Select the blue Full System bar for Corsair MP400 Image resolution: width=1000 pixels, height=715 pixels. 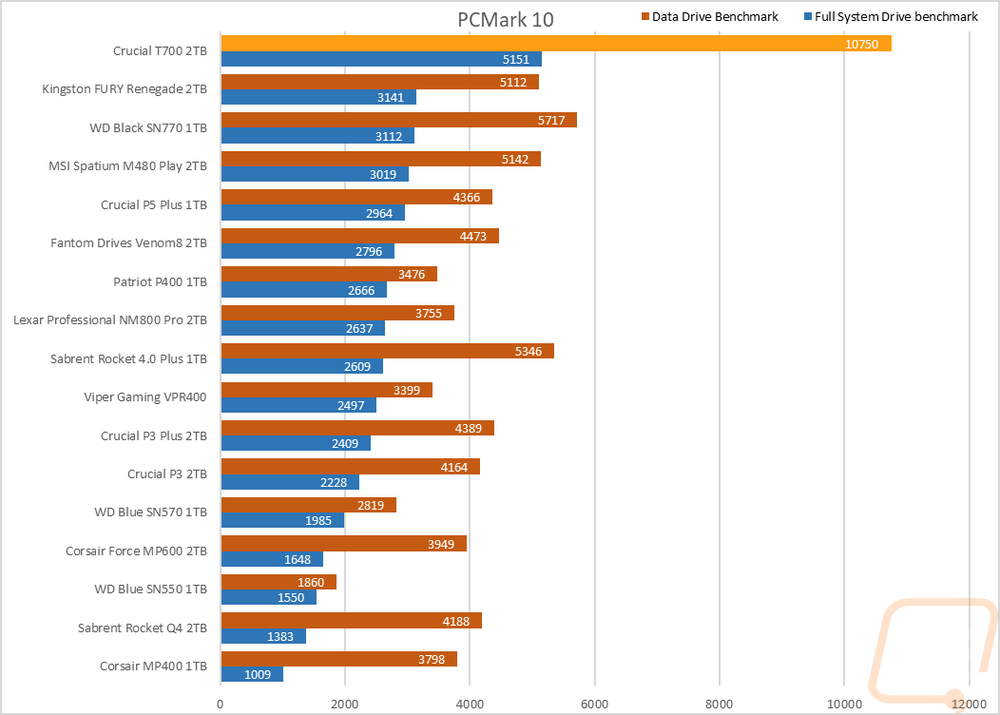tap(252, 674)
